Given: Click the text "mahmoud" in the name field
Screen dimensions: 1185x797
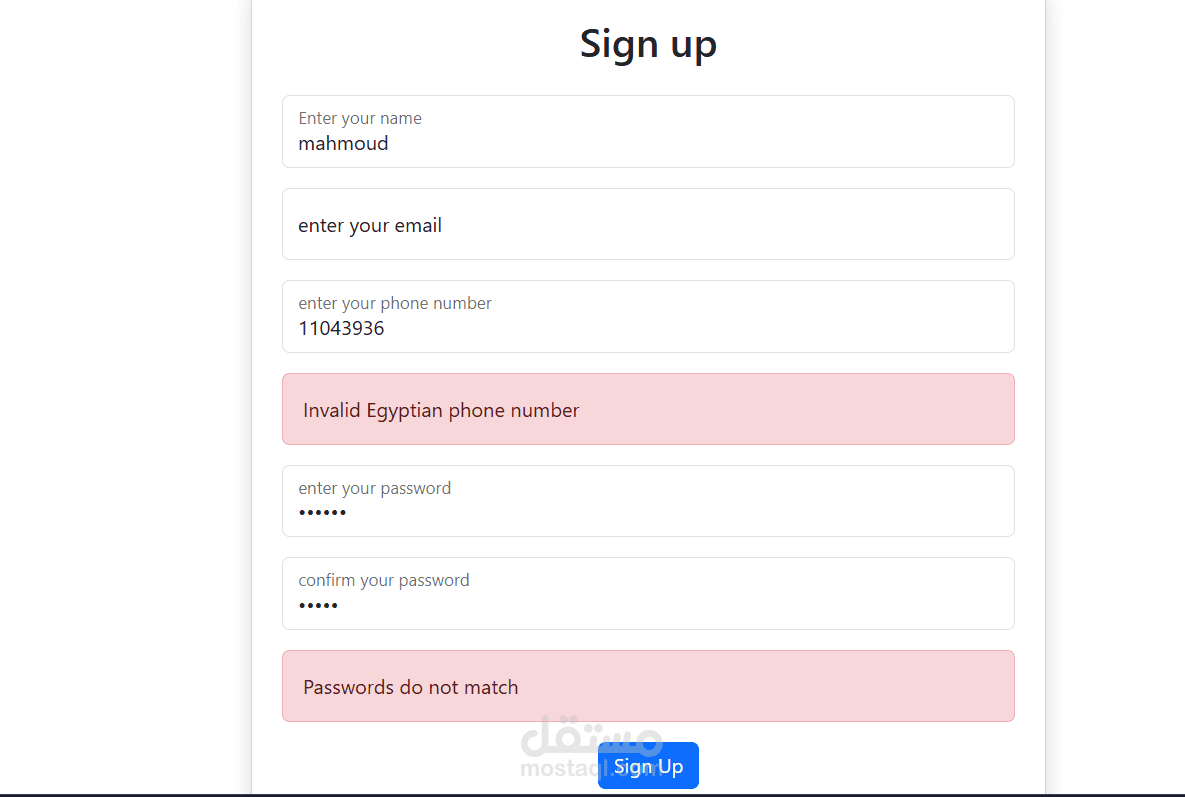Looking at the screenshot, I should (x=343, y=143).
